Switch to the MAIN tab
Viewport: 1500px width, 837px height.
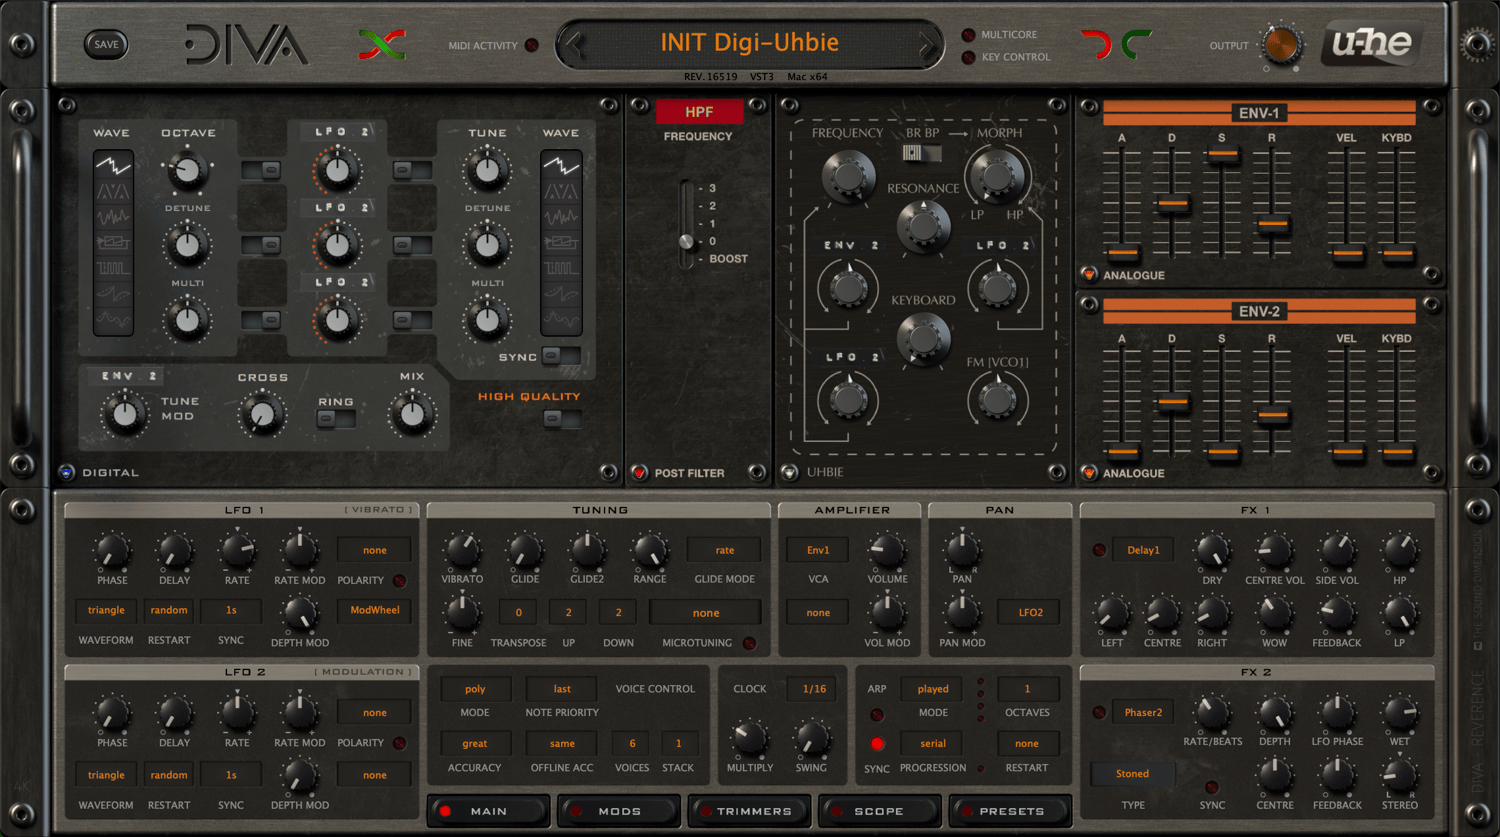(x=488, y=811)
